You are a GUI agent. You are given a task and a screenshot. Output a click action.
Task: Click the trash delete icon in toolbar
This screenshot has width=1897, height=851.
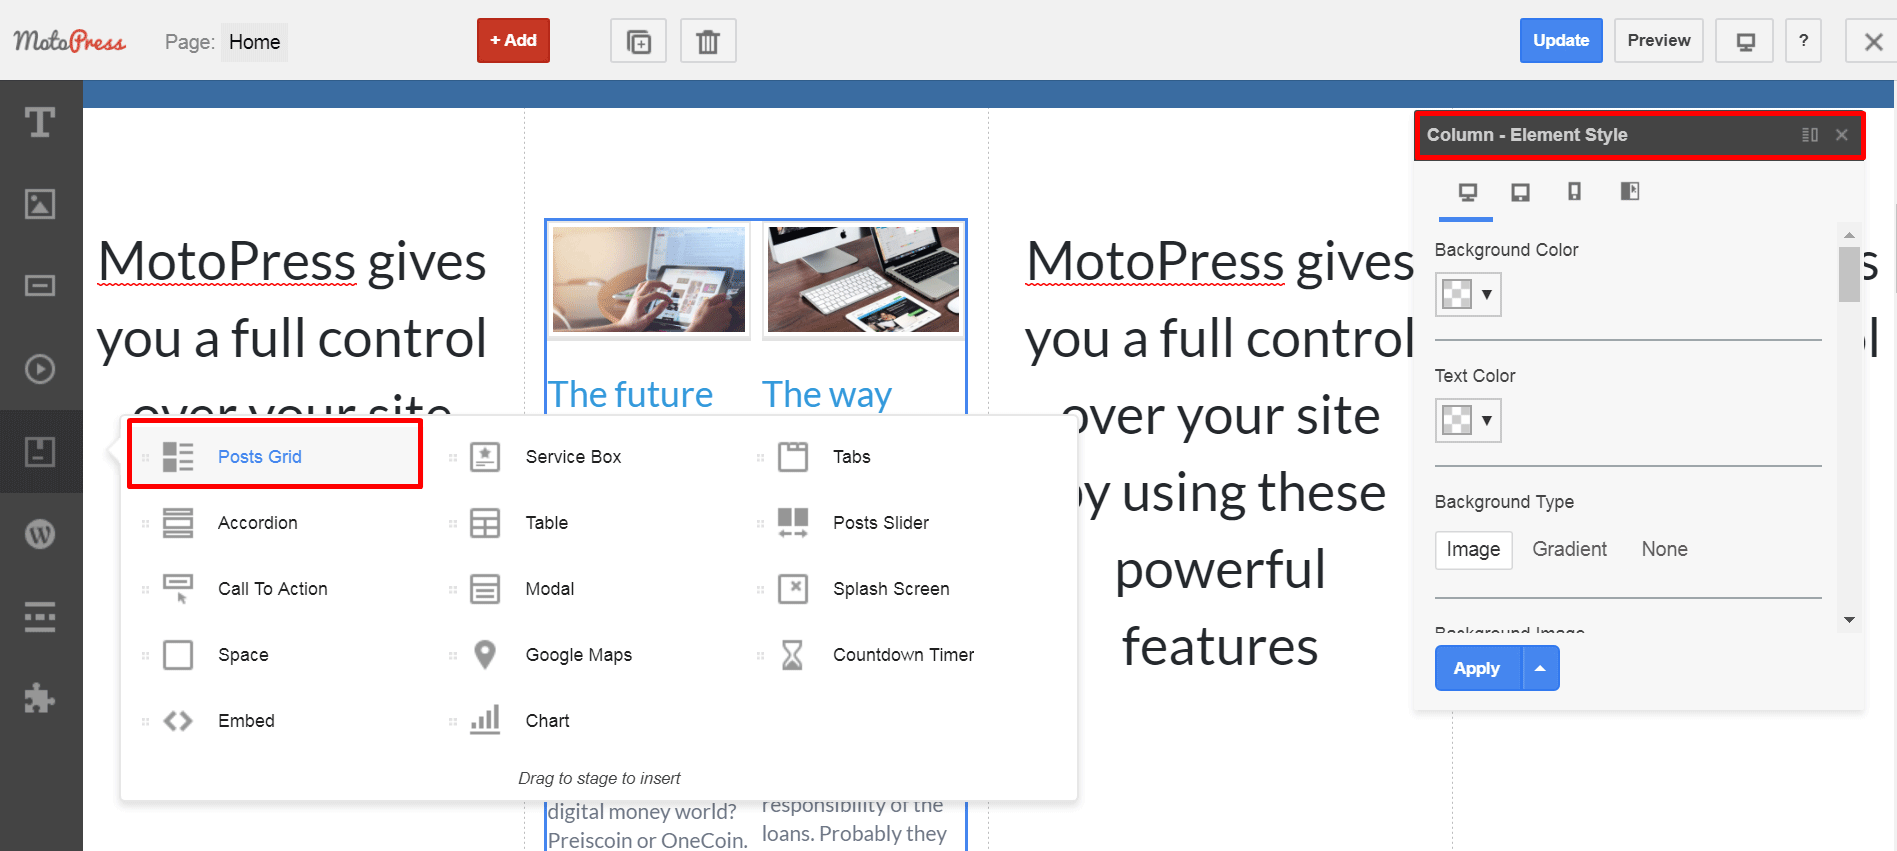(x=708, y=41)
